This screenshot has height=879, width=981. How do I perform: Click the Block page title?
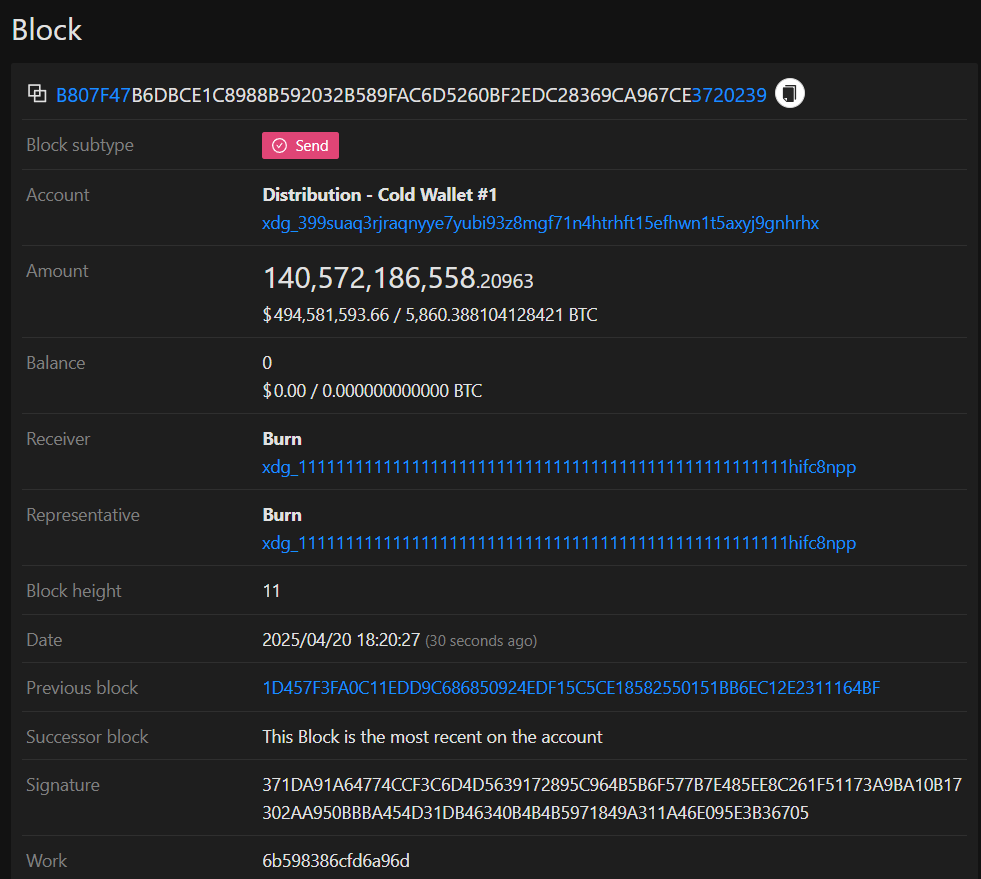(x=45, y=29)
